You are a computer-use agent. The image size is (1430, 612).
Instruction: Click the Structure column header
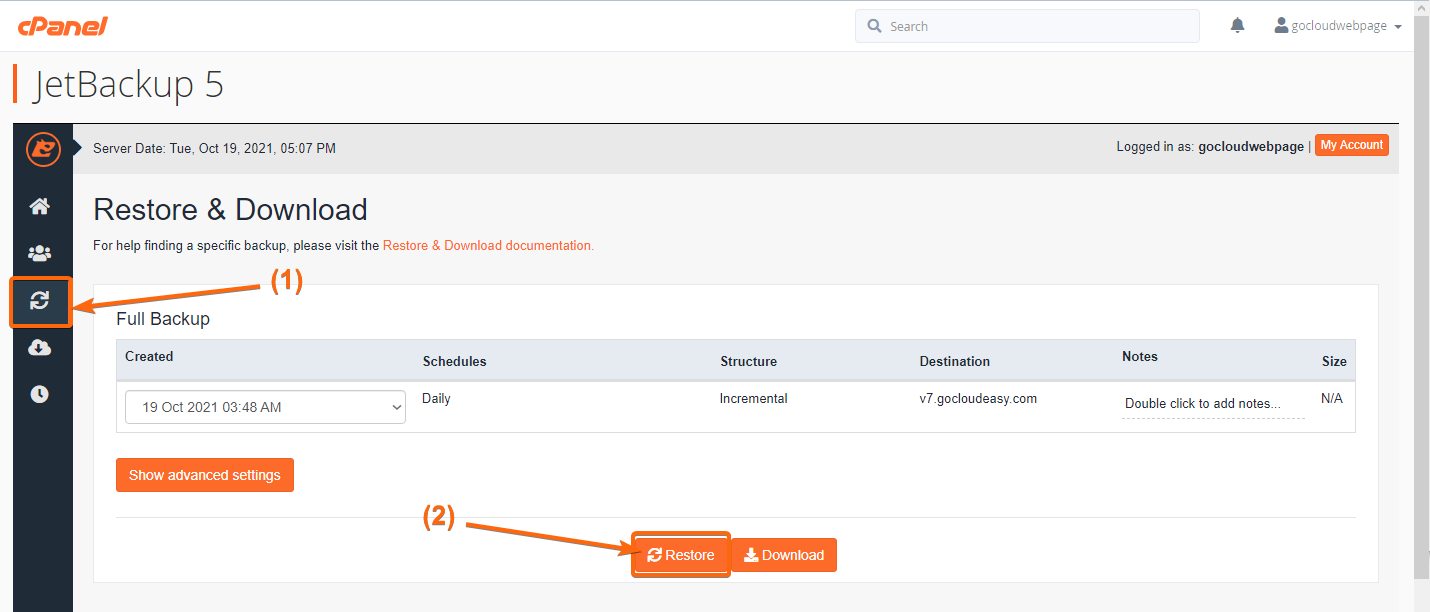coord(748,361)
